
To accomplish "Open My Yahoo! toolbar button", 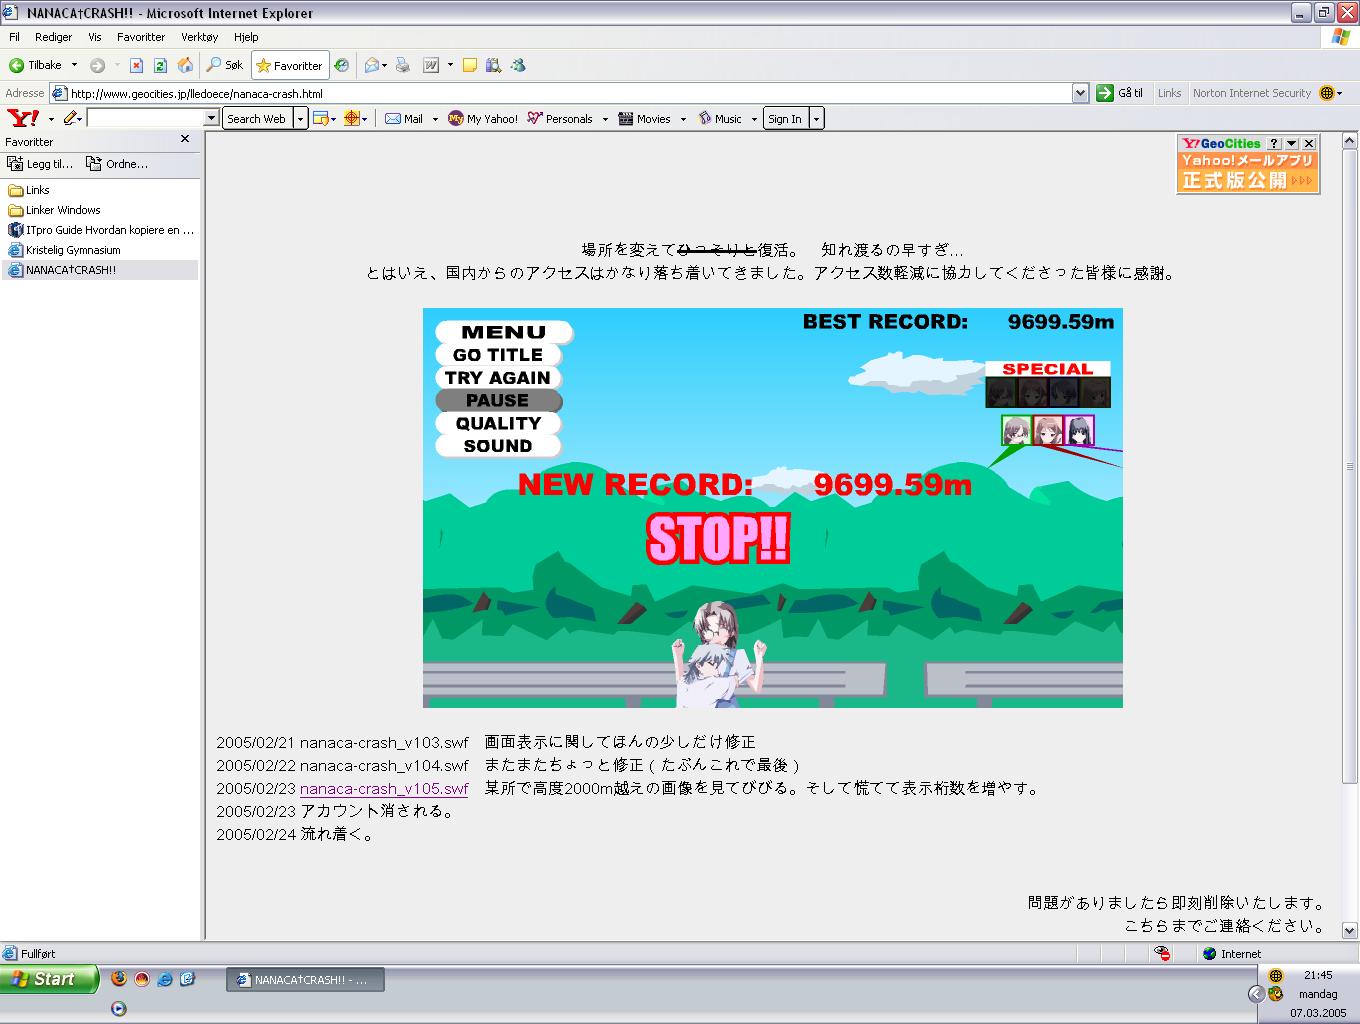I will pos(483,118).
